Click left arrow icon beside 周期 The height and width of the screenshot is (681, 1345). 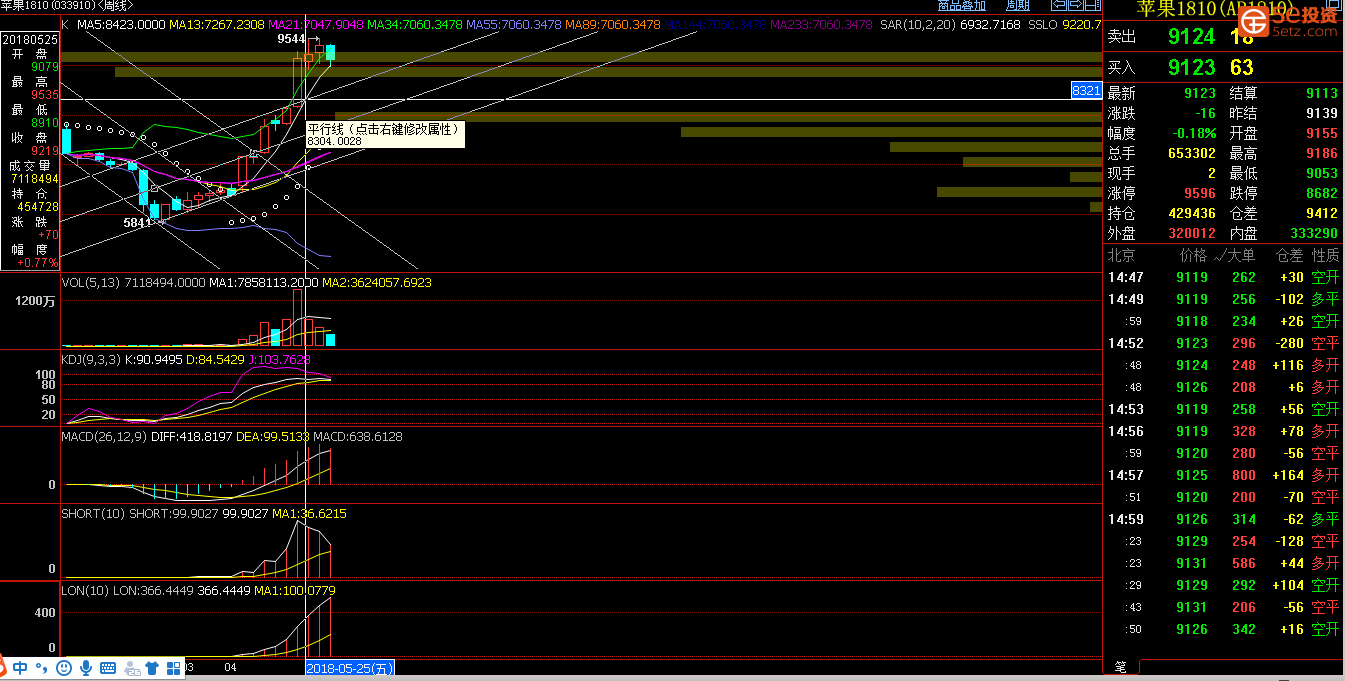pos(1058,5)
